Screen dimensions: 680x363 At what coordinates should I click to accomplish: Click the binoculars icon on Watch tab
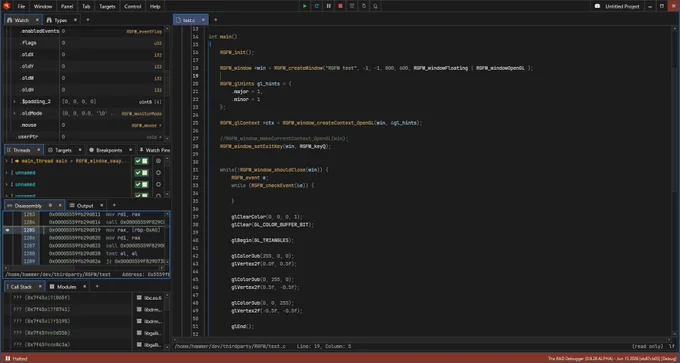(10, 20)
